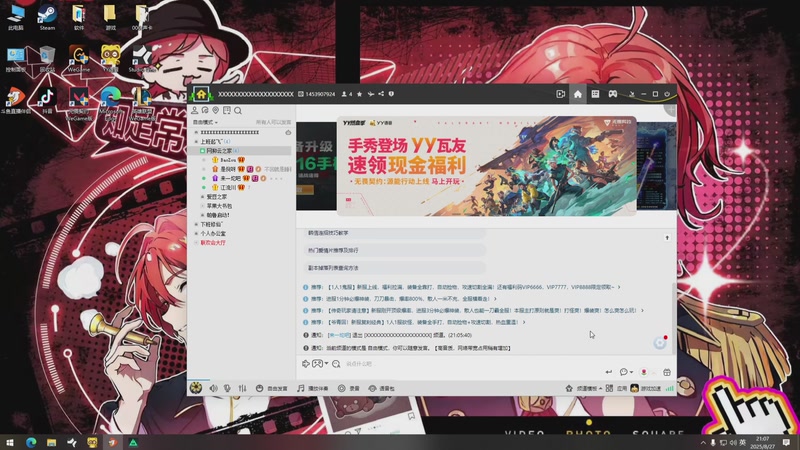Image resolution: width=800 pixels, height=450 pixels.
Task: Toggle the speaker volume icon in the bottom bar
Action: 213,388
